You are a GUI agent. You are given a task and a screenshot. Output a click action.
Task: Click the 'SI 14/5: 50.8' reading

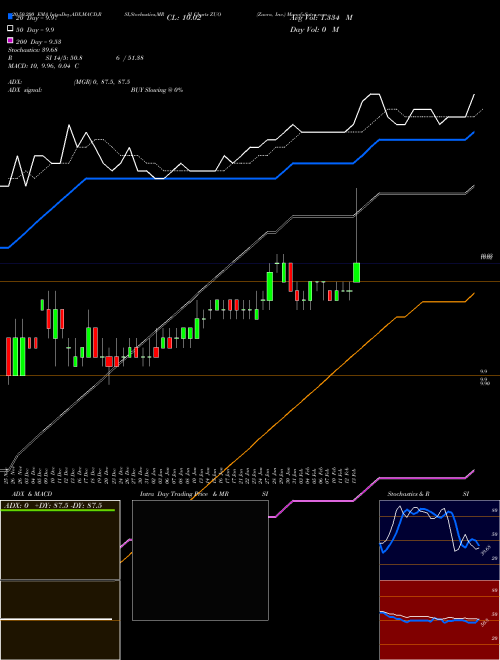[x=64, y=58]
